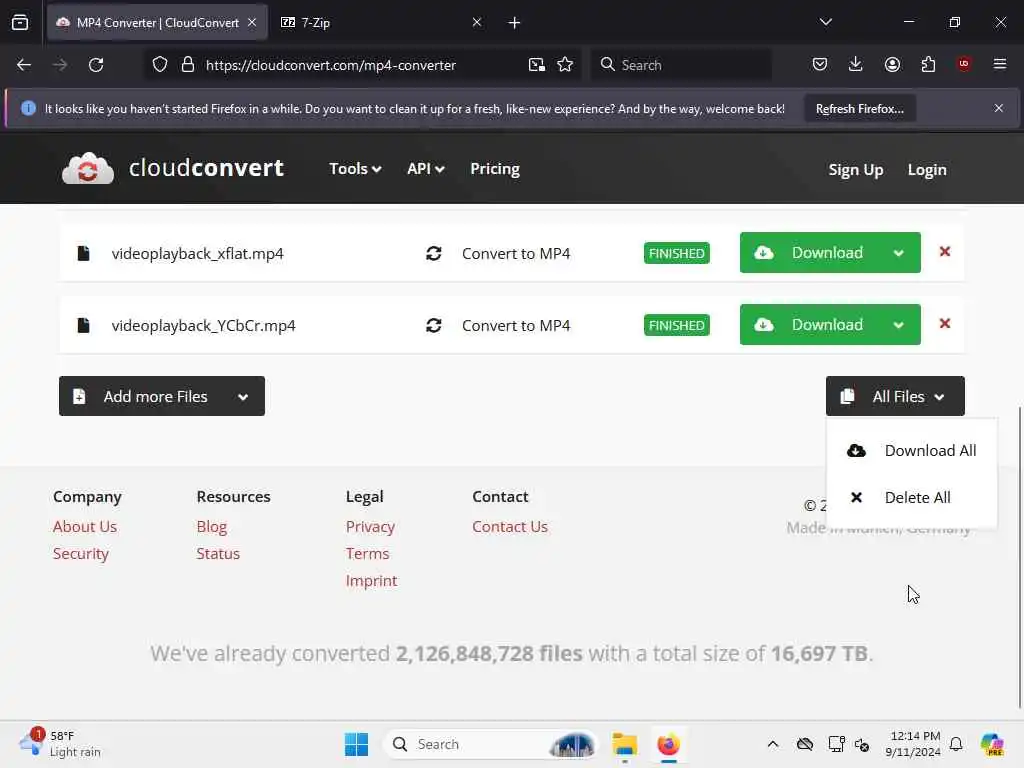Open the Windows Start menu
Screen dimensions: 1024x768
(x=357, y=744)
